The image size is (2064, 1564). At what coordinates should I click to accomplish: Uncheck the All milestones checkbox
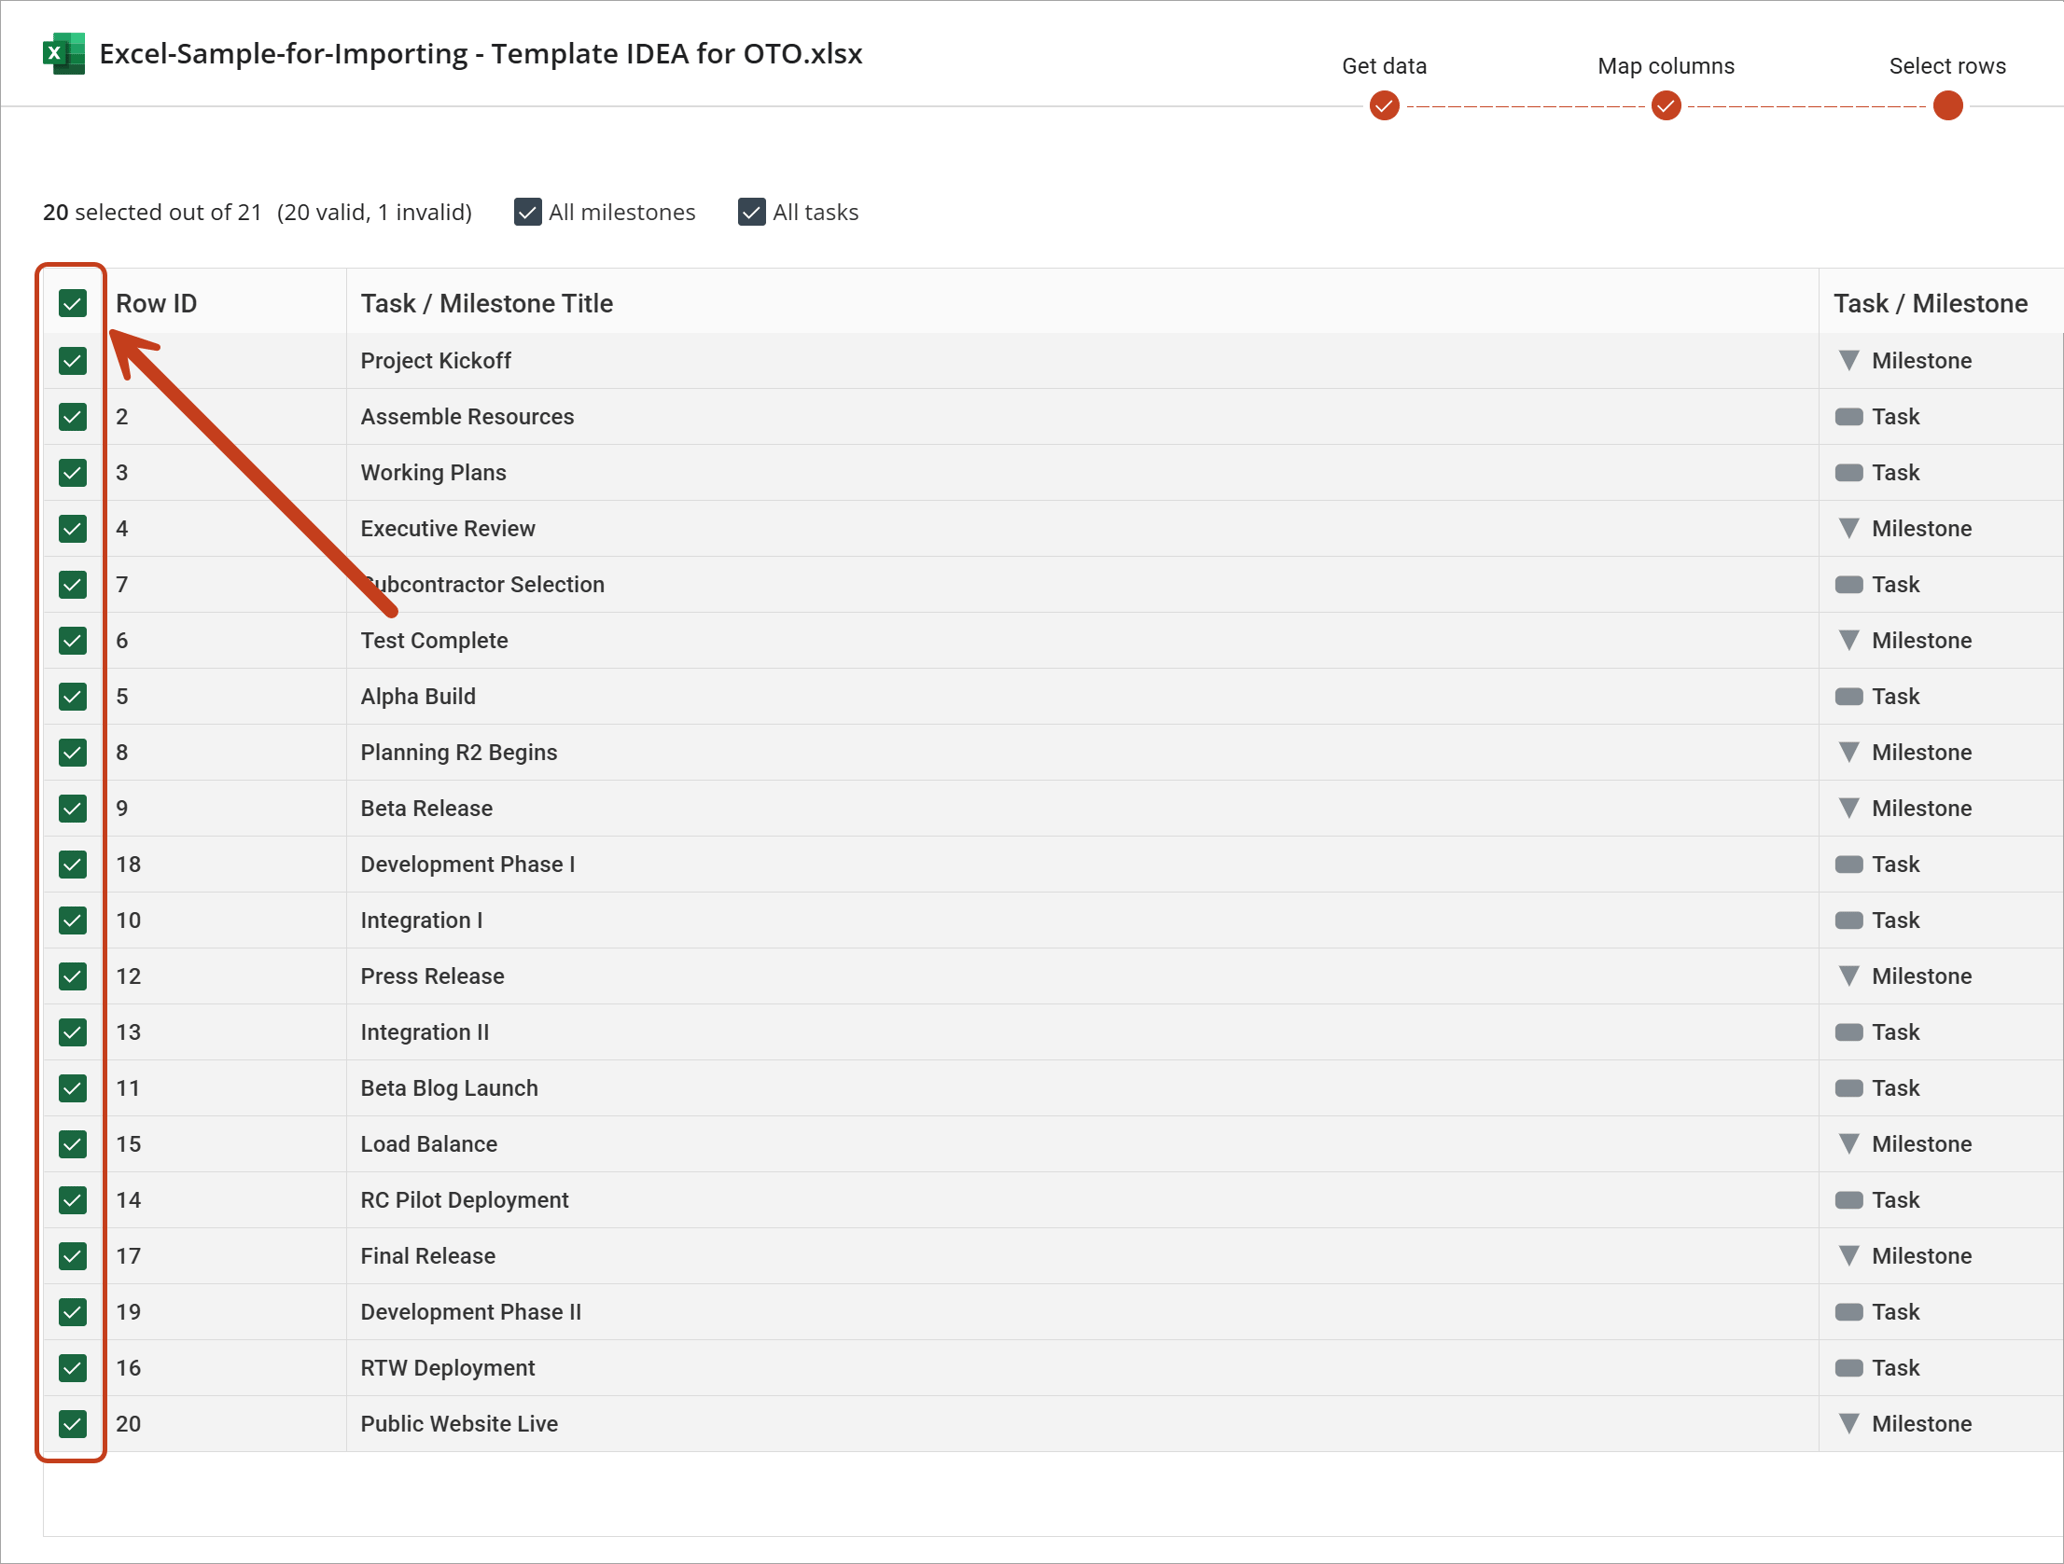coord(527,212)
